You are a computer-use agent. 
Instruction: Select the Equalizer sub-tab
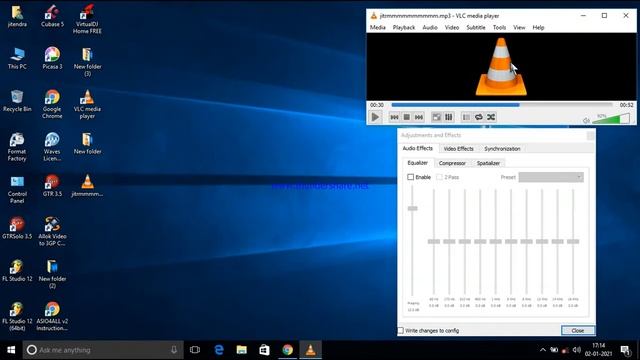pos(418,162)
